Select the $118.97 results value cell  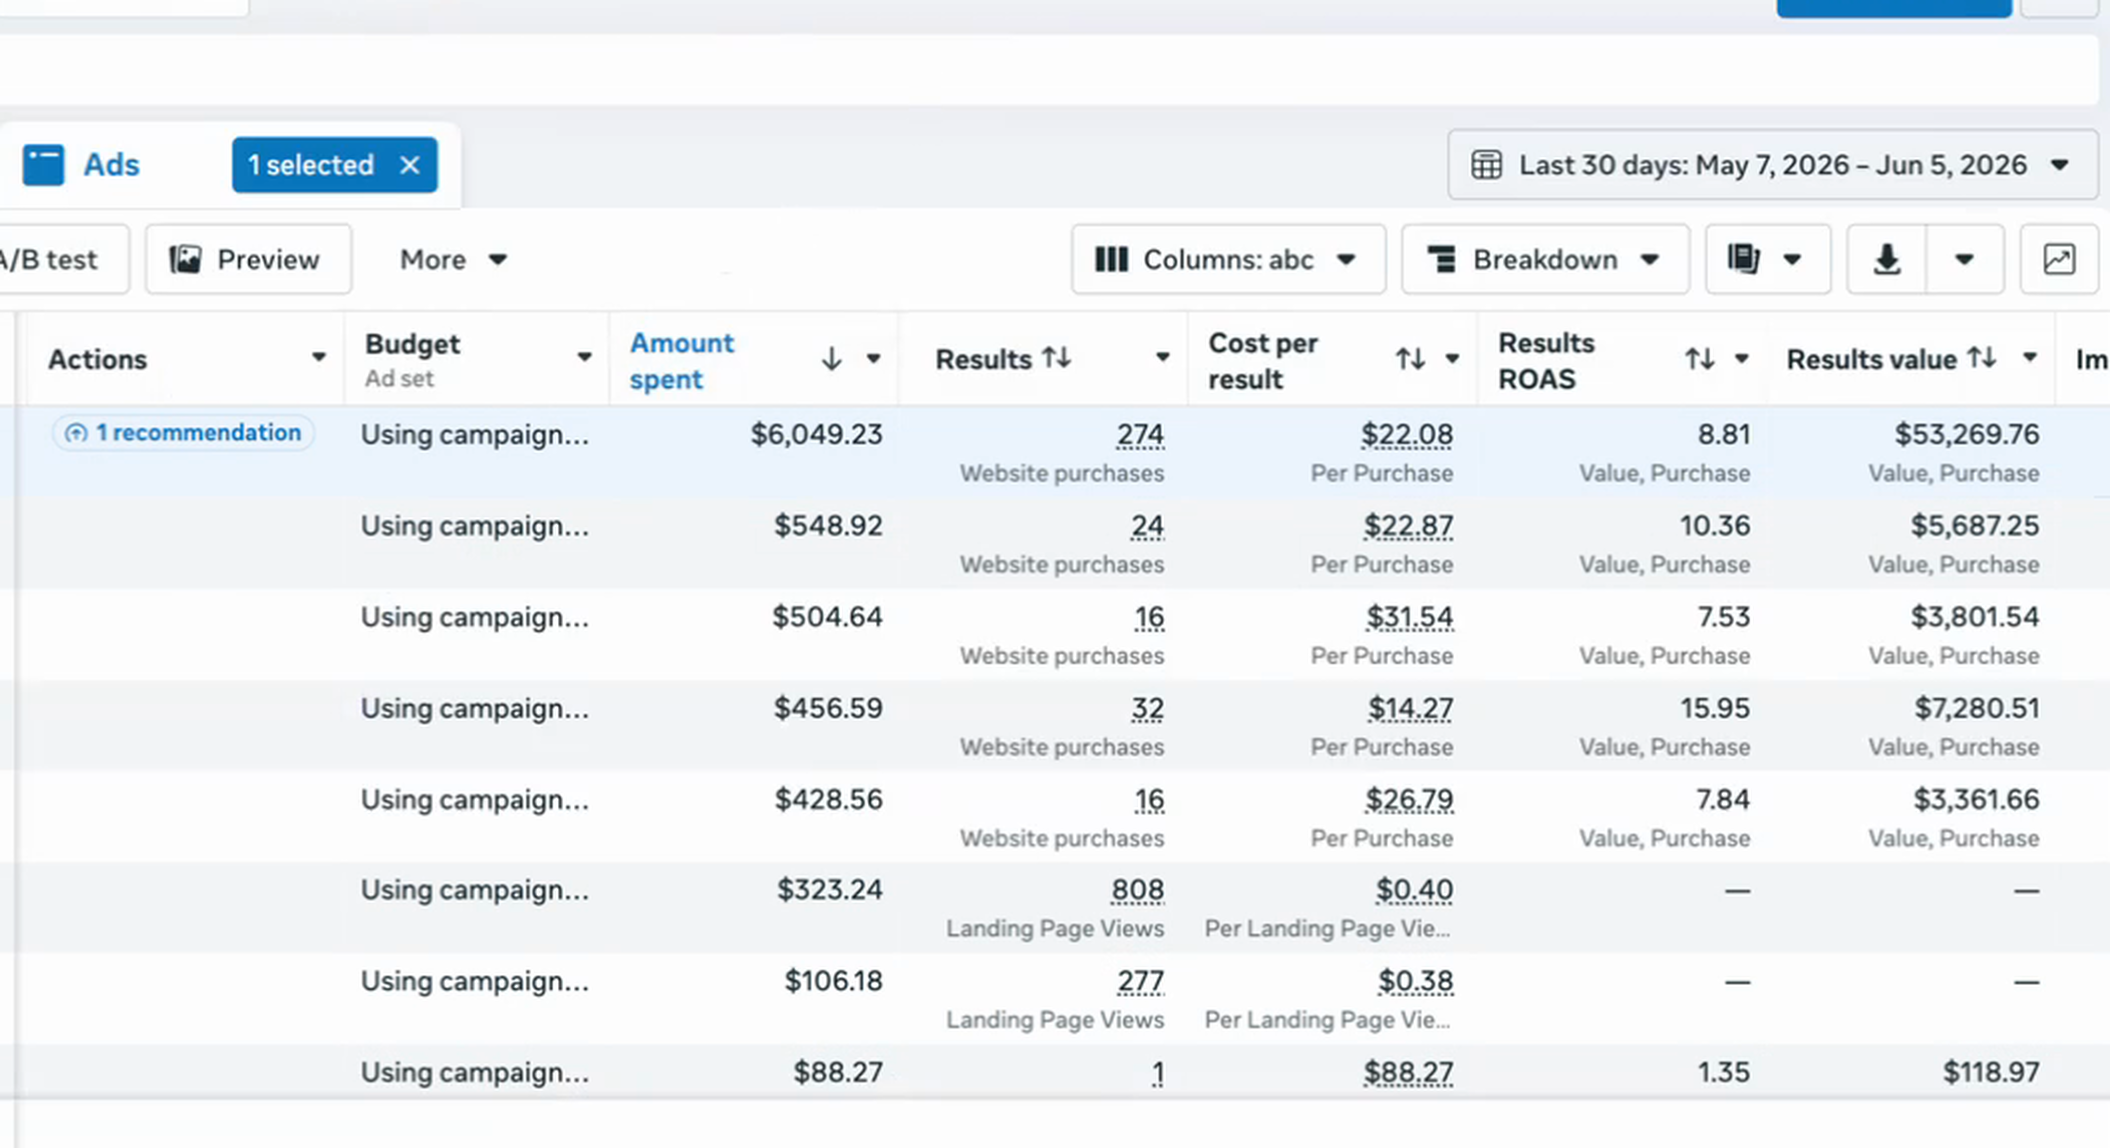(1990, 1073)
